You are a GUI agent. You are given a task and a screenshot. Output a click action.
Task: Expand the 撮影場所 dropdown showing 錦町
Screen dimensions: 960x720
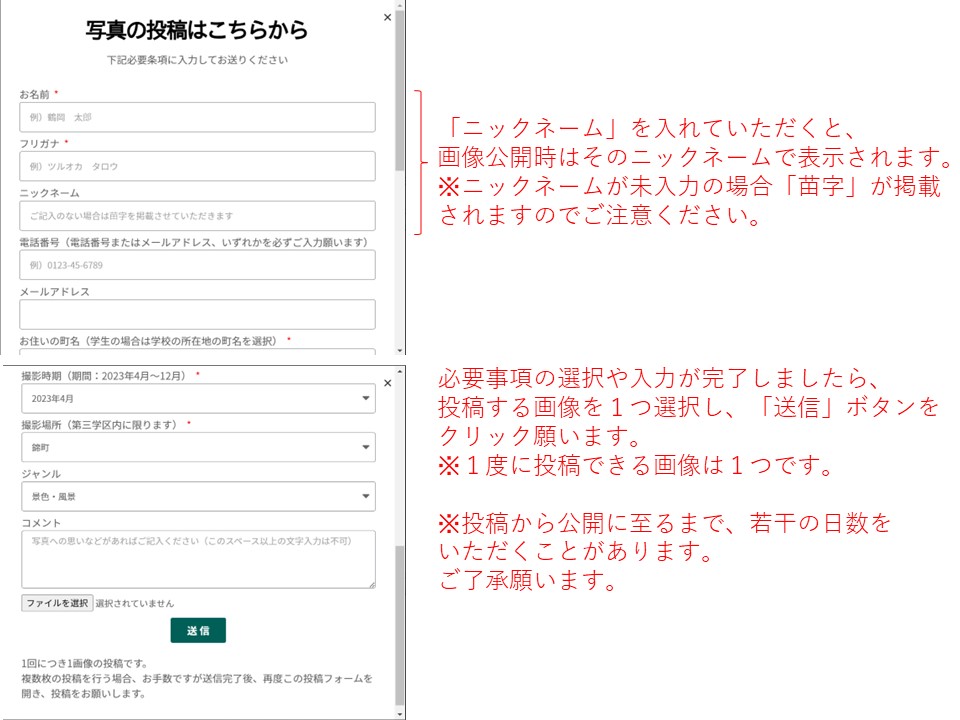click(197, 447)
